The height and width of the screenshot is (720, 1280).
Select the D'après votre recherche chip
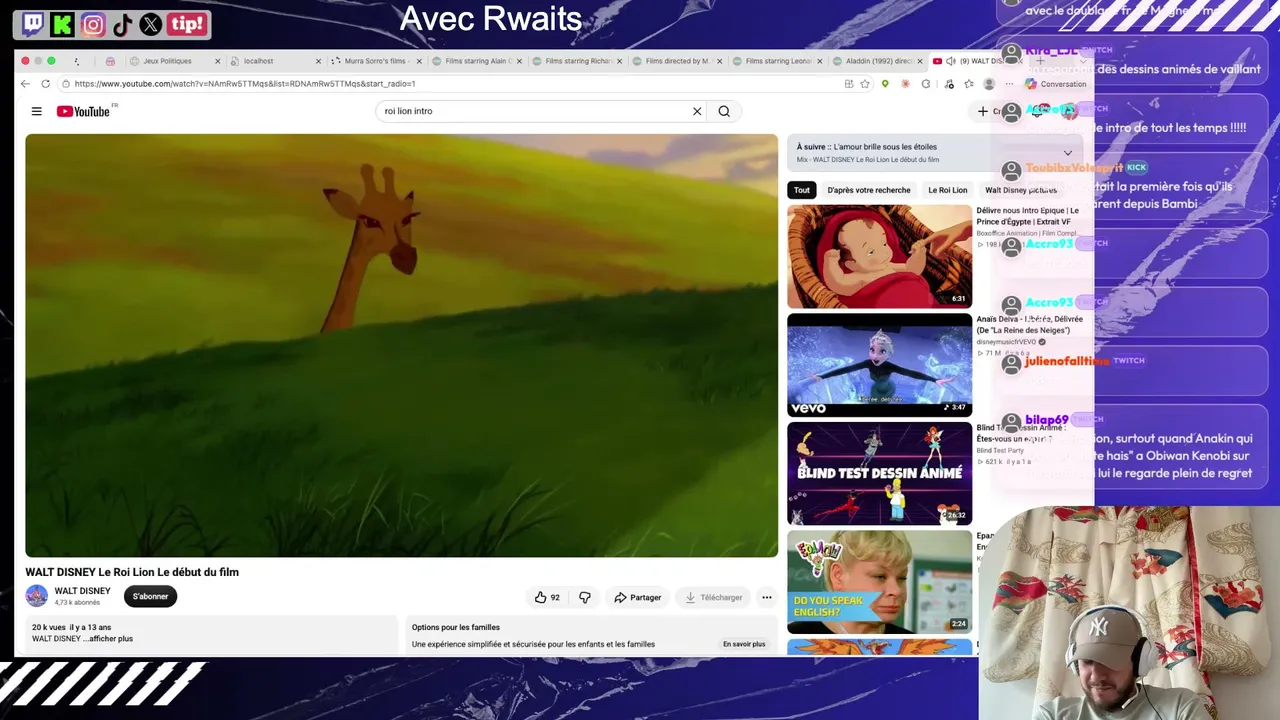tap(869, 190)
